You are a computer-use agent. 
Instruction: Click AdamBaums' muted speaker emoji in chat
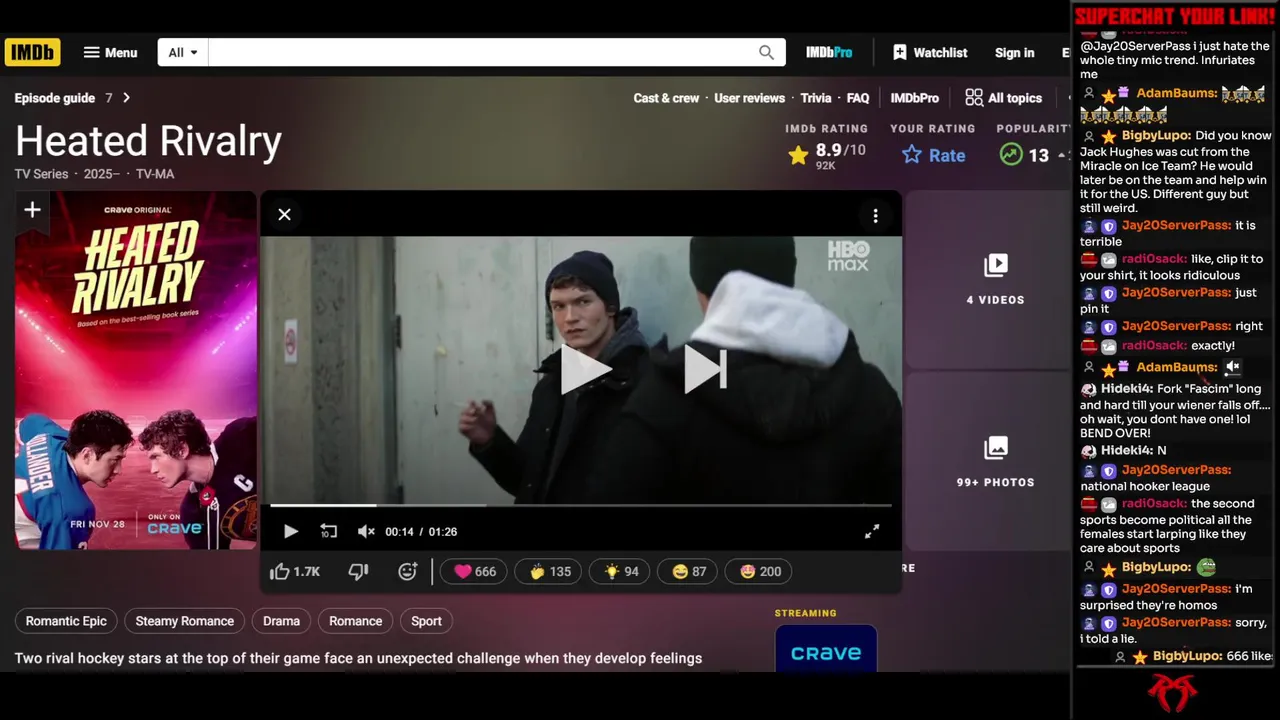(1233, 367)
